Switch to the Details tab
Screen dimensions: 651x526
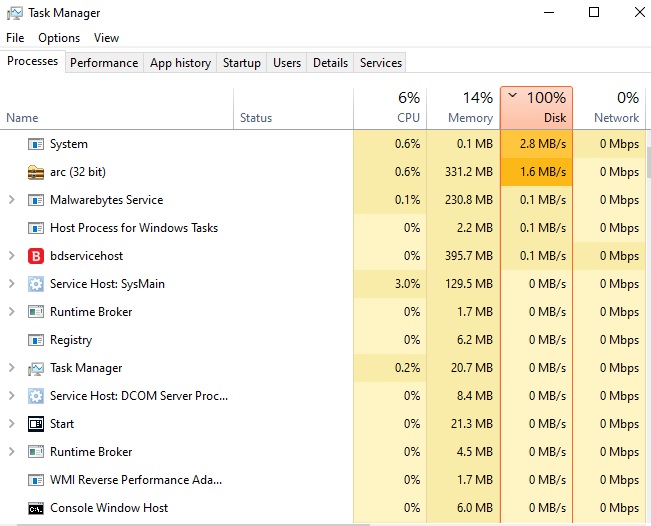click(x=330, y=63)
